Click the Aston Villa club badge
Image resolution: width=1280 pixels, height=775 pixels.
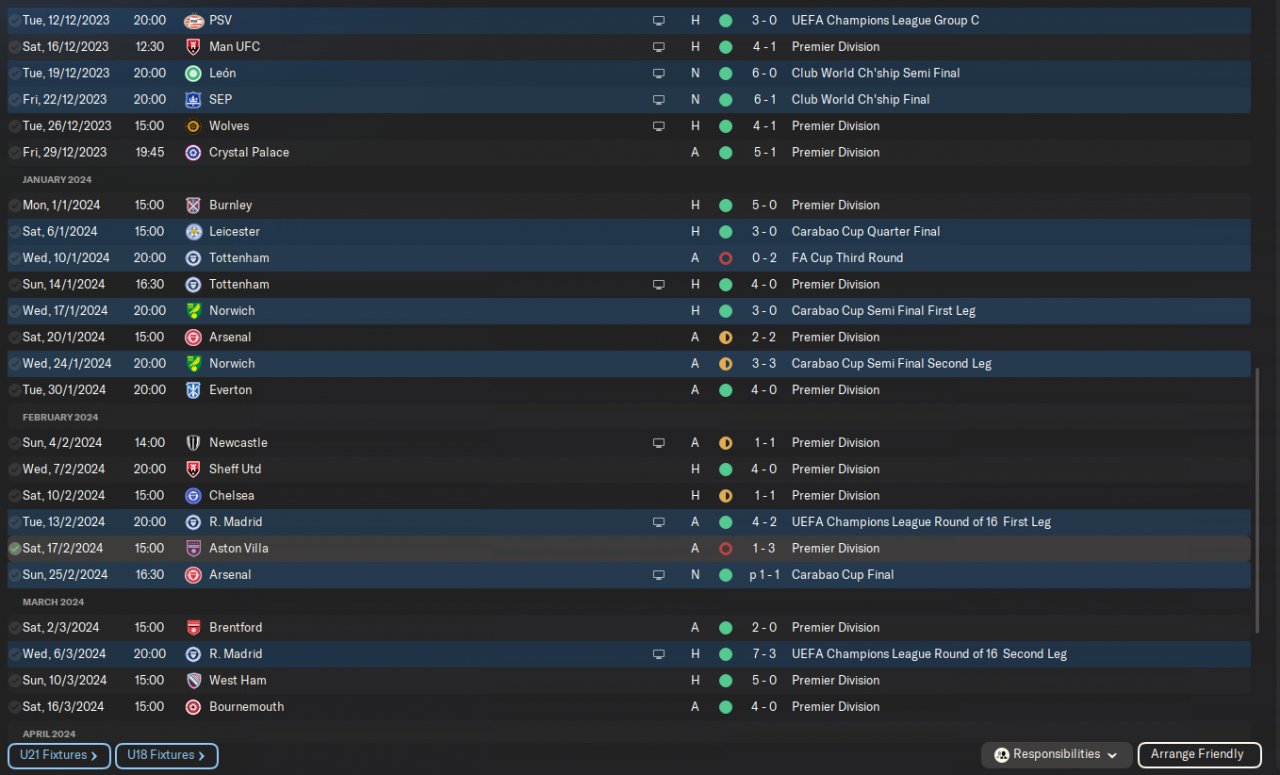(x=193, y=548)
